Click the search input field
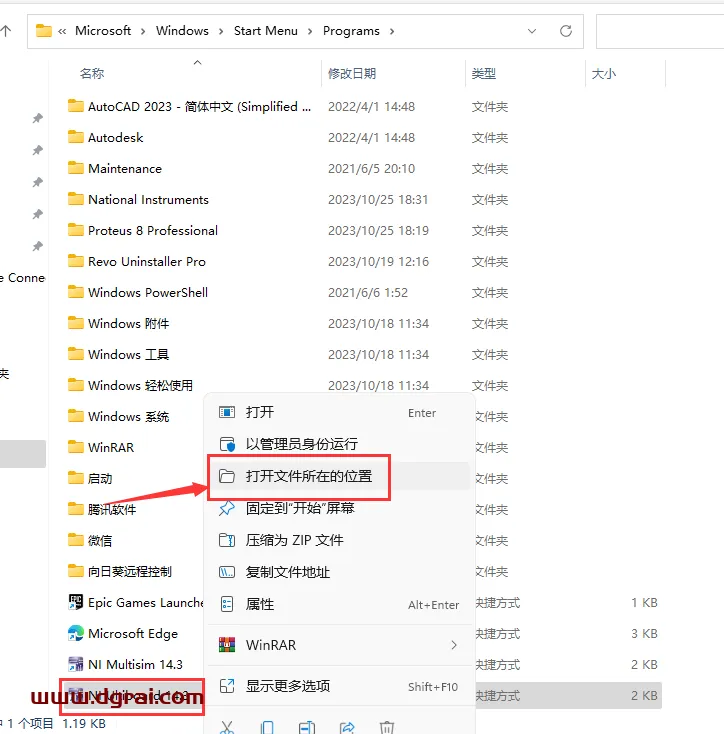 (660, 31)
